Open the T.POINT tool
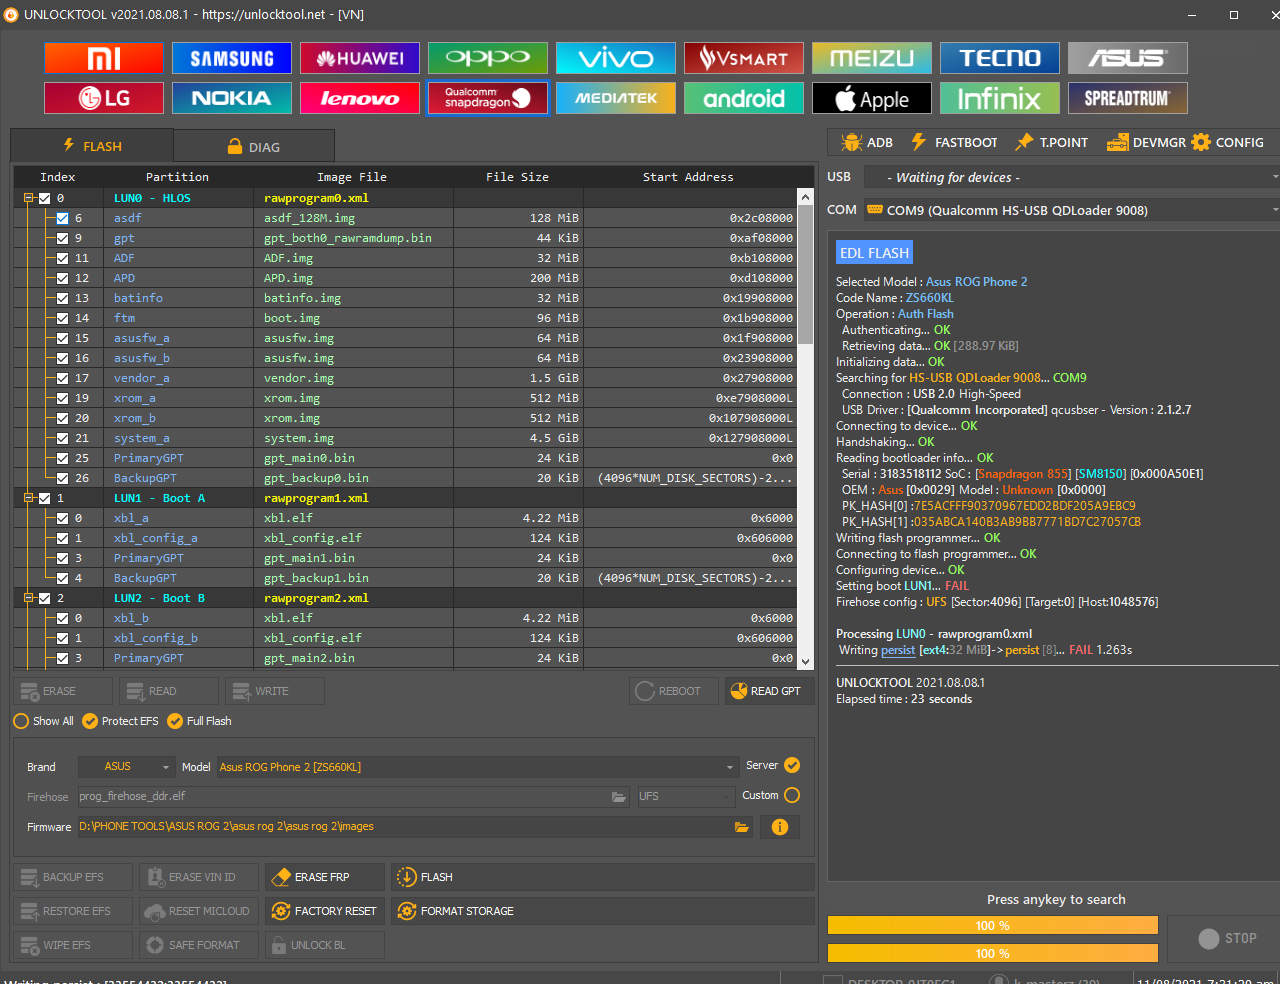Viewport: 1280px width, 984px height. click(x=1051, y=142)
